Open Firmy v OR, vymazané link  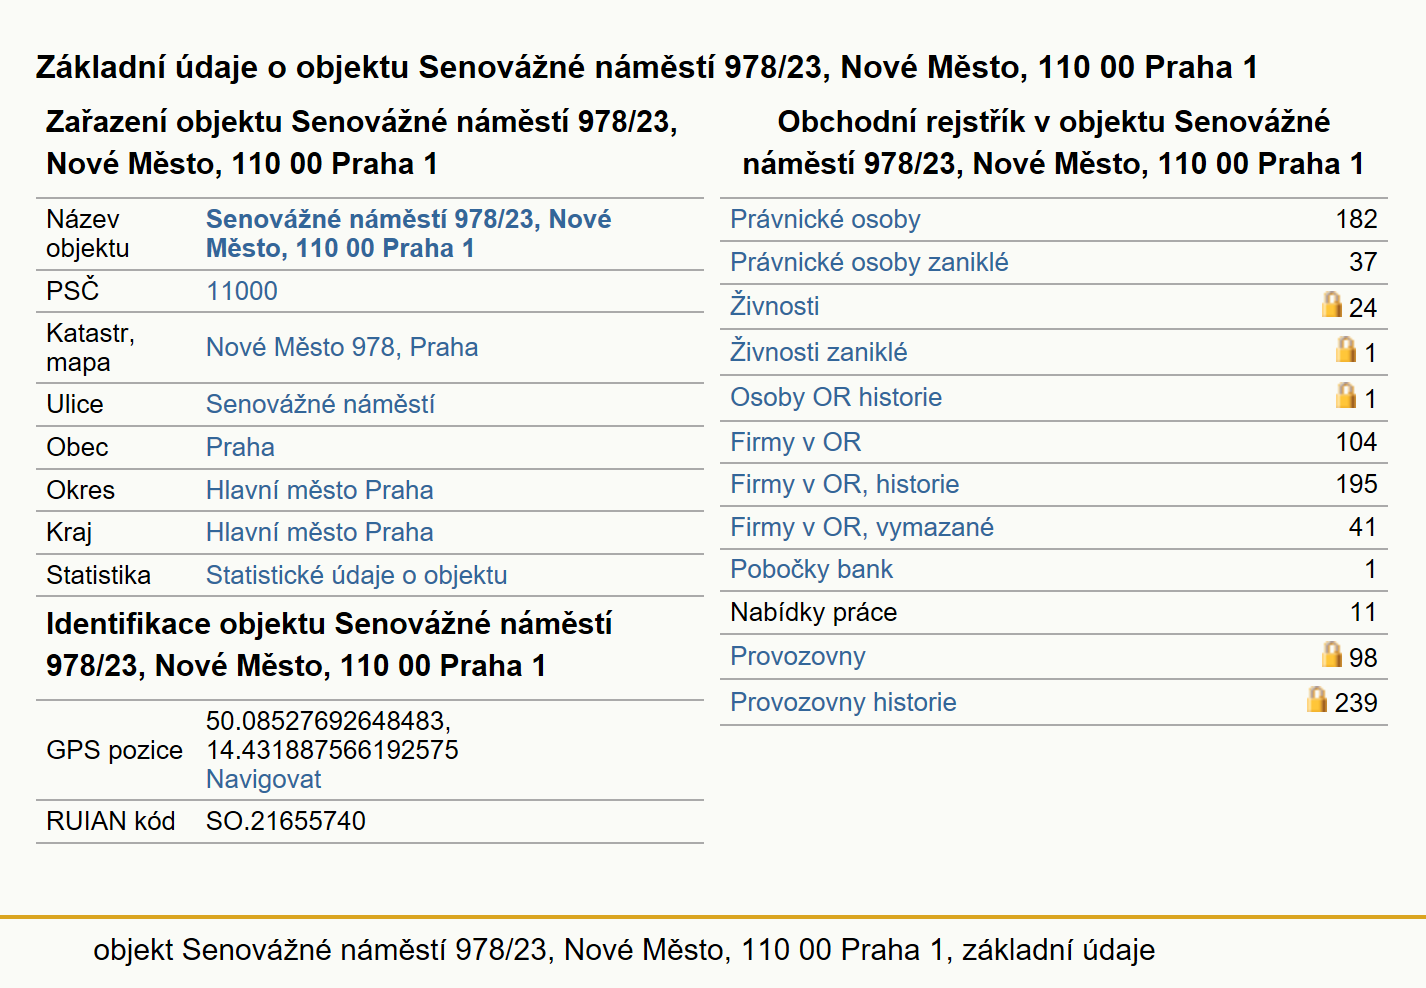pyautogui.click(x=862, y=527)
